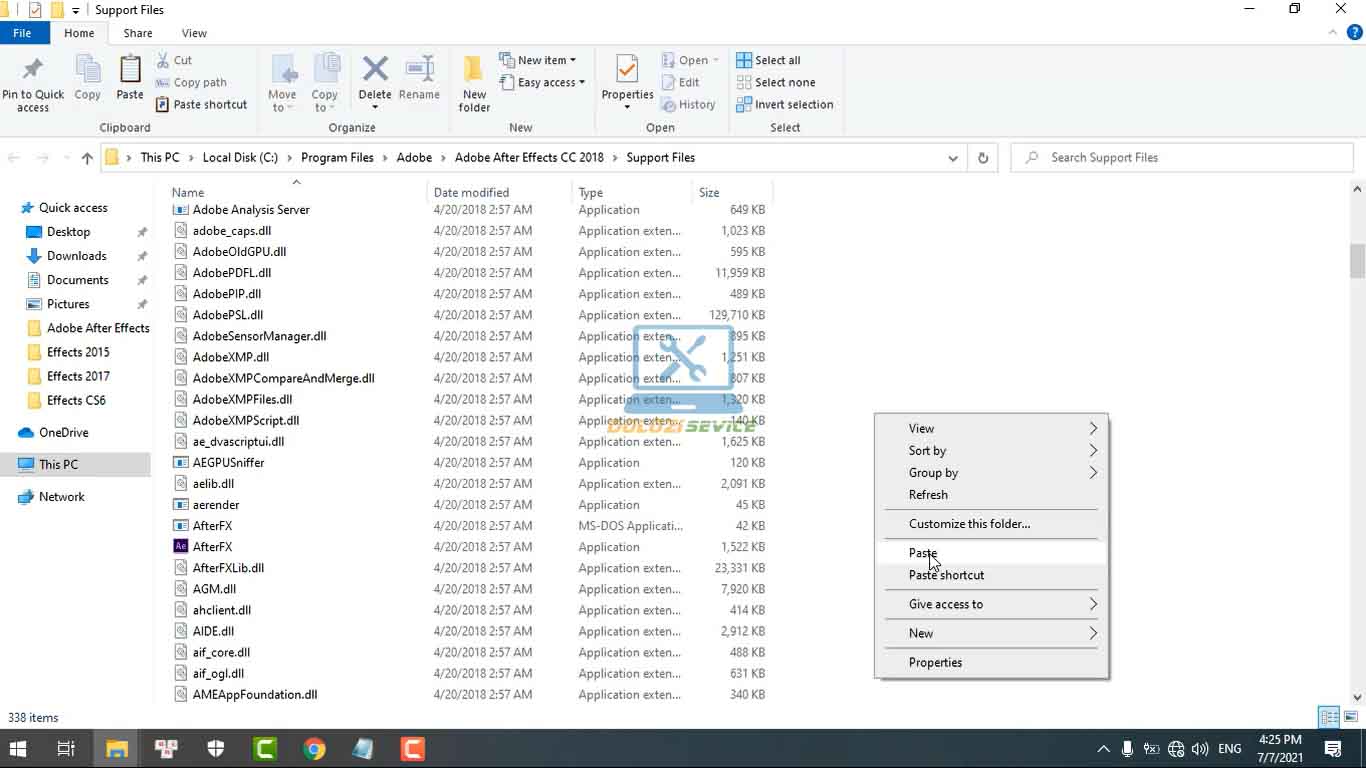Launch Google Chrome from the taskbar

[314, 748]
